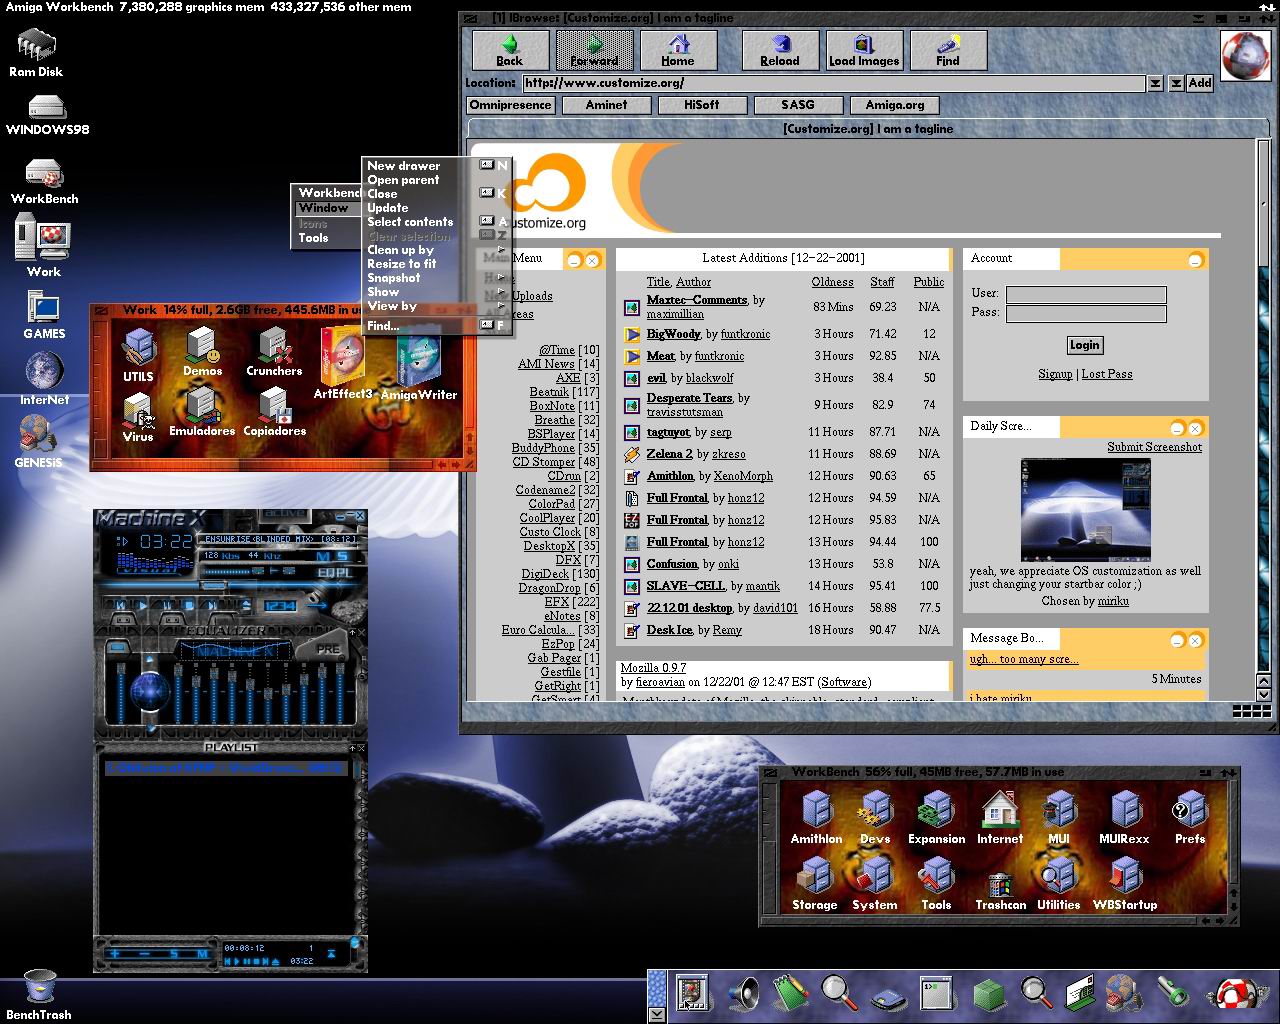
Task: Open the Location URL history dropdown
Action: pyautogui.click(x=1155, y=84)
